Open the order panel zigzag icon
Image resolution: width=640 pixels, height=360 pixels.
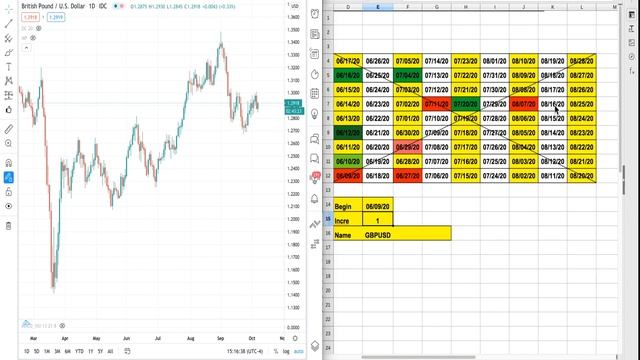[x=315, y=224]
